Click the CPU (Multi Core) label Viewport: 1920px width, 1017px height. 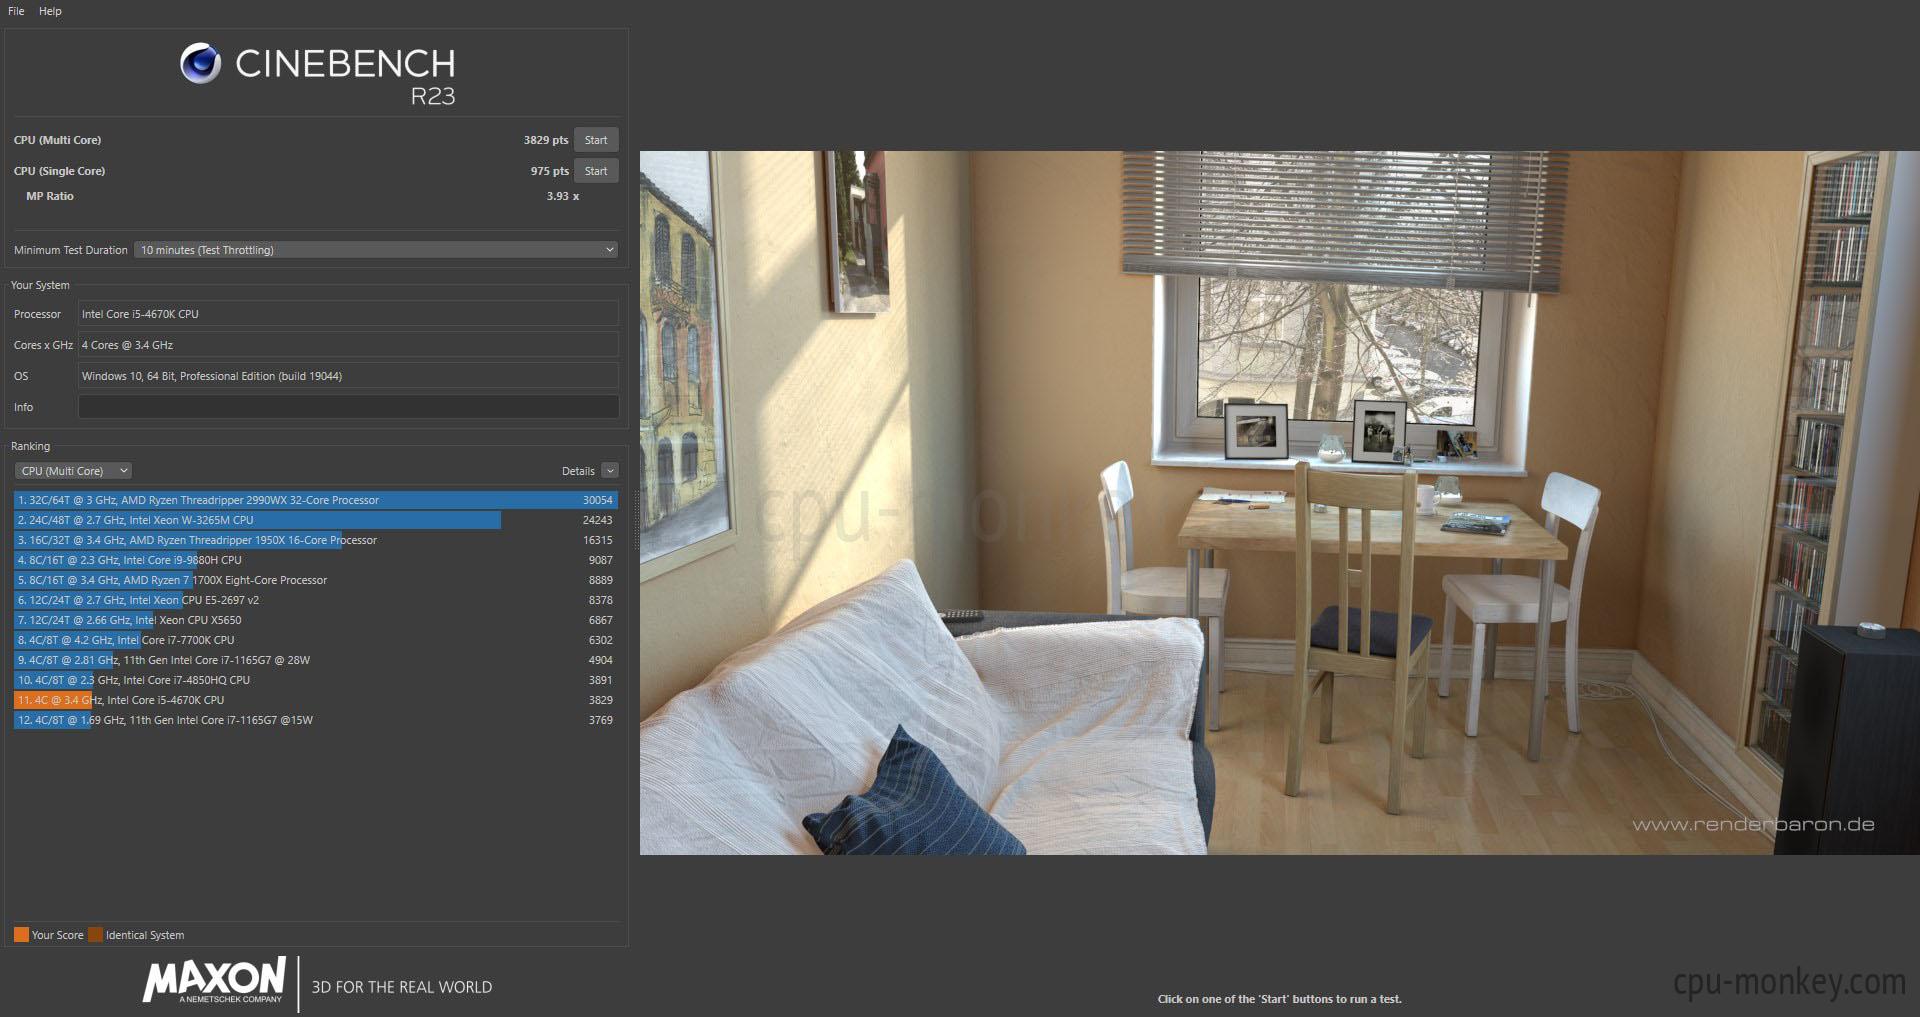[57, 140]
